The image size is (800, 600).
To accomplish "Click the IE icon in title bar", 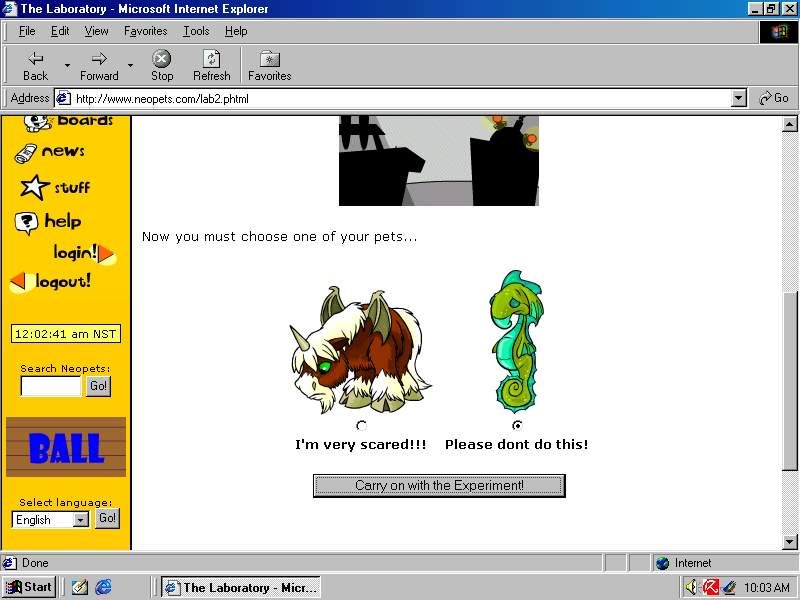I will coord(9,9).
